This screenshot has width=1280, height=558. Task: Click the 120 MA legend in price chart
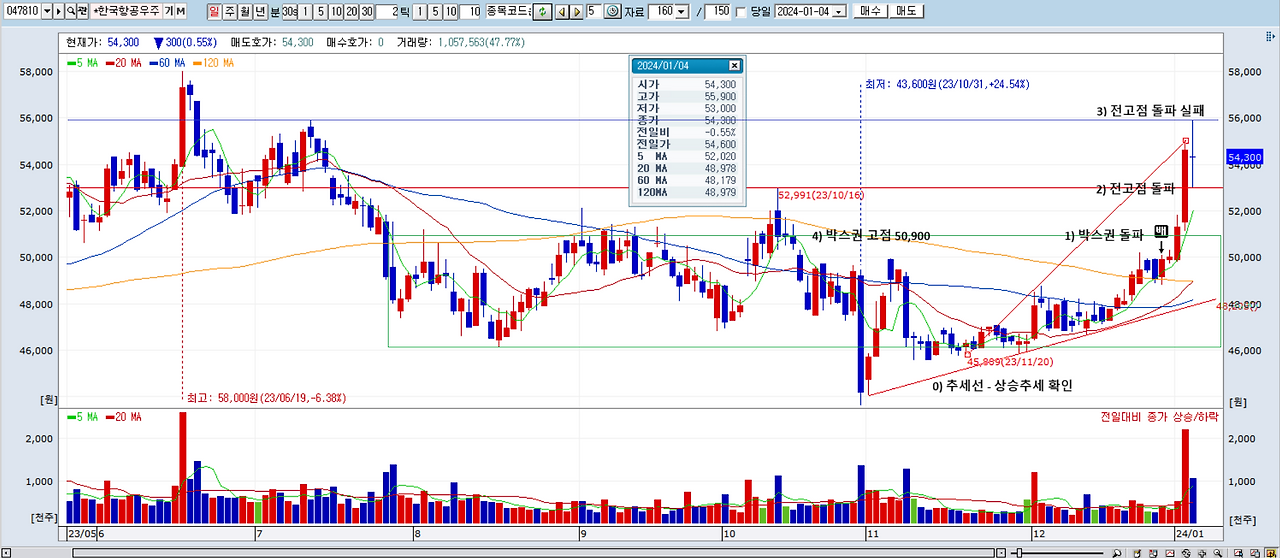tap(212, 63)
